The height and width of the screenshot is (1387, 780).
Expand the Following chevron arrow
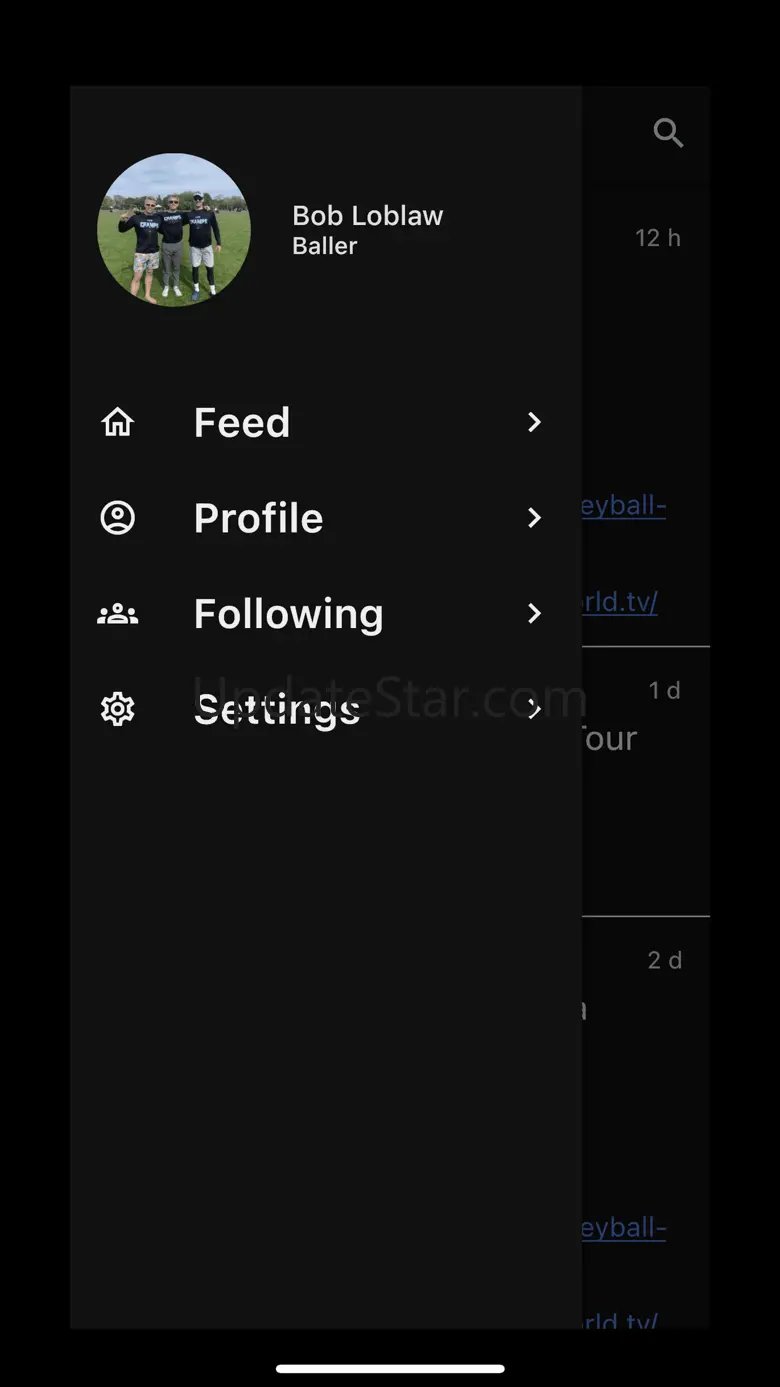point(535,614)
